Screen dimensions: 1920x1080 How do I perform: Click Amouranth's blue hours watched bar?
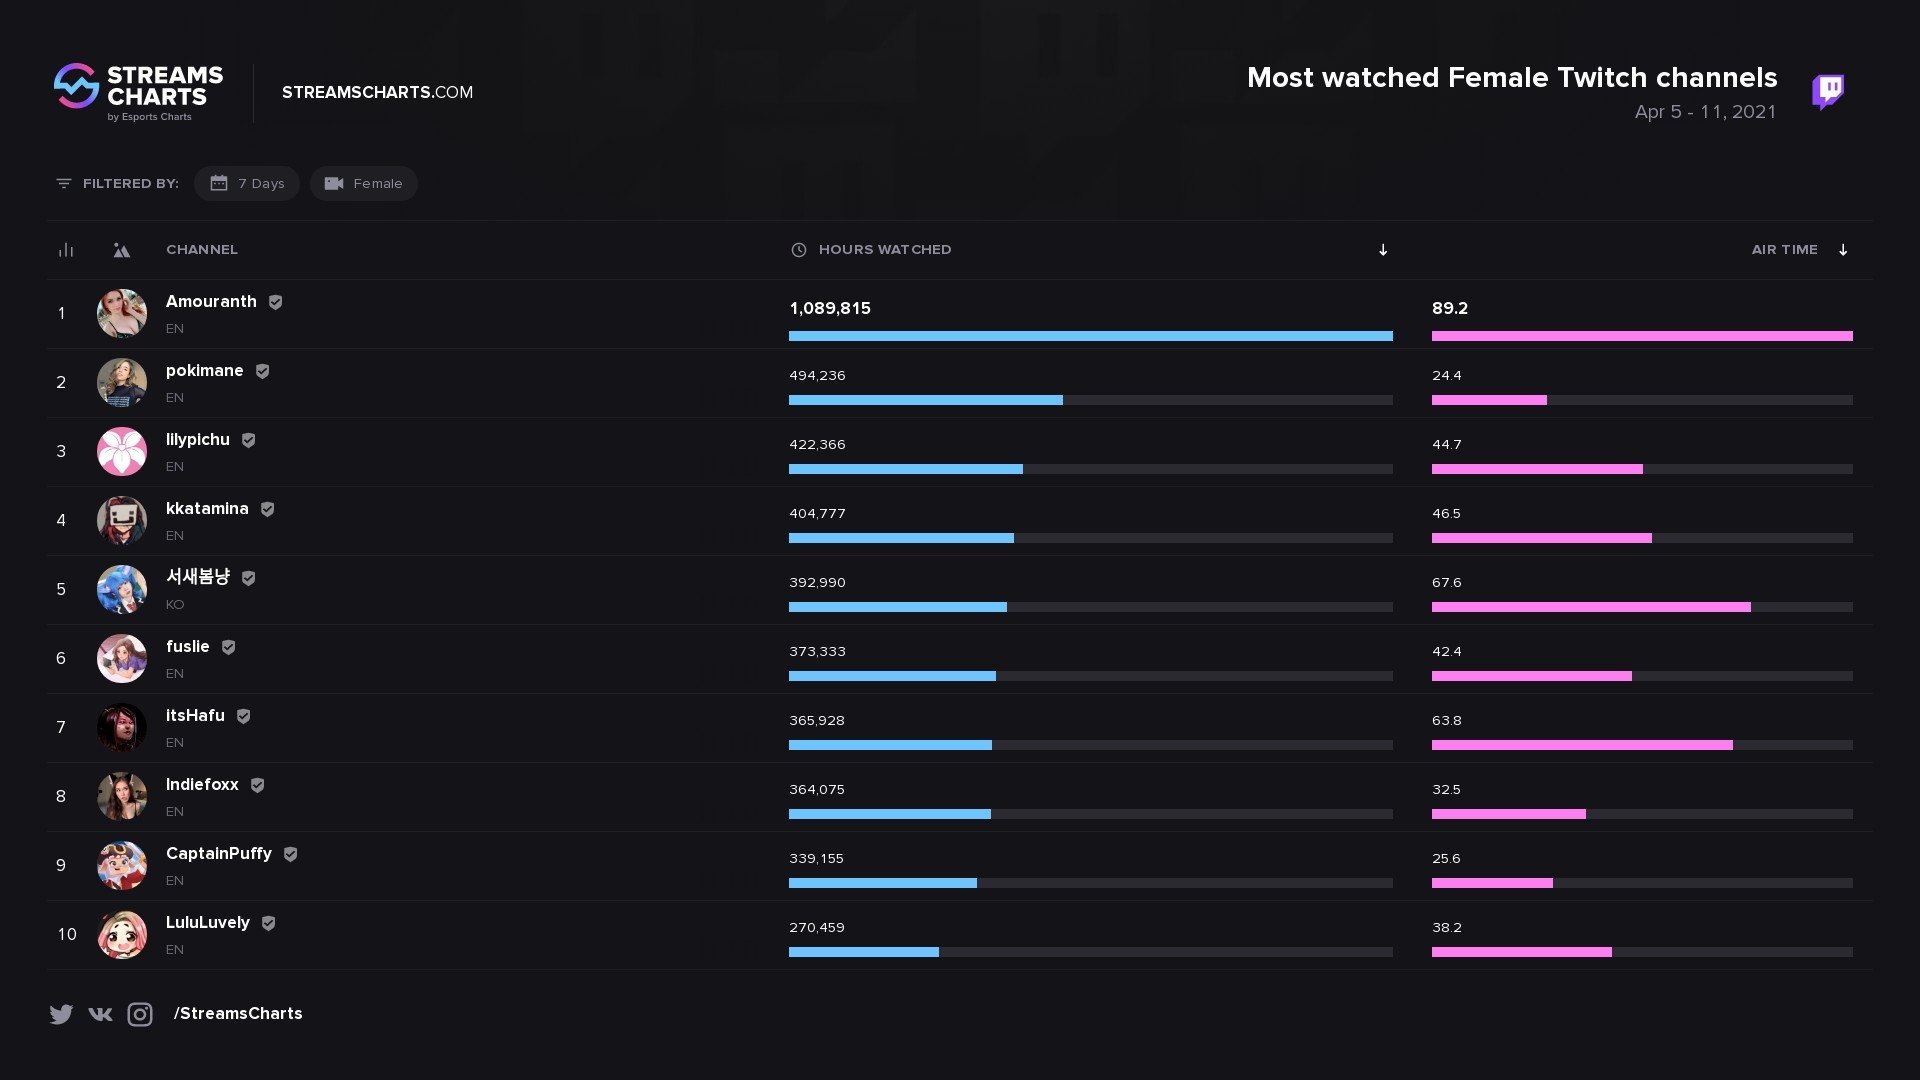(x=1090, y=336)
